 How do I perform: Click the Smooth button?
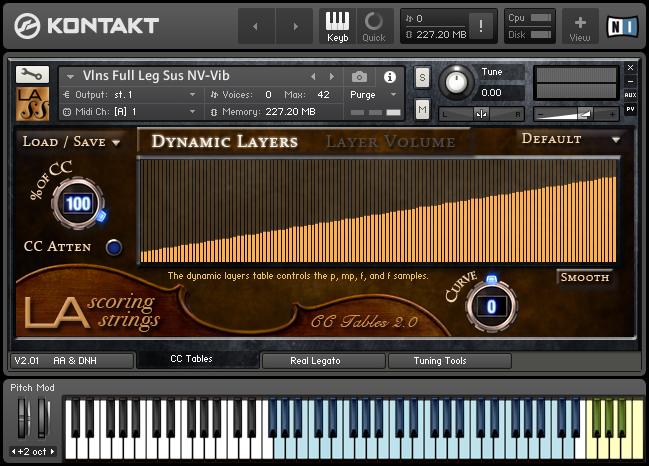[x=584, y=277]
